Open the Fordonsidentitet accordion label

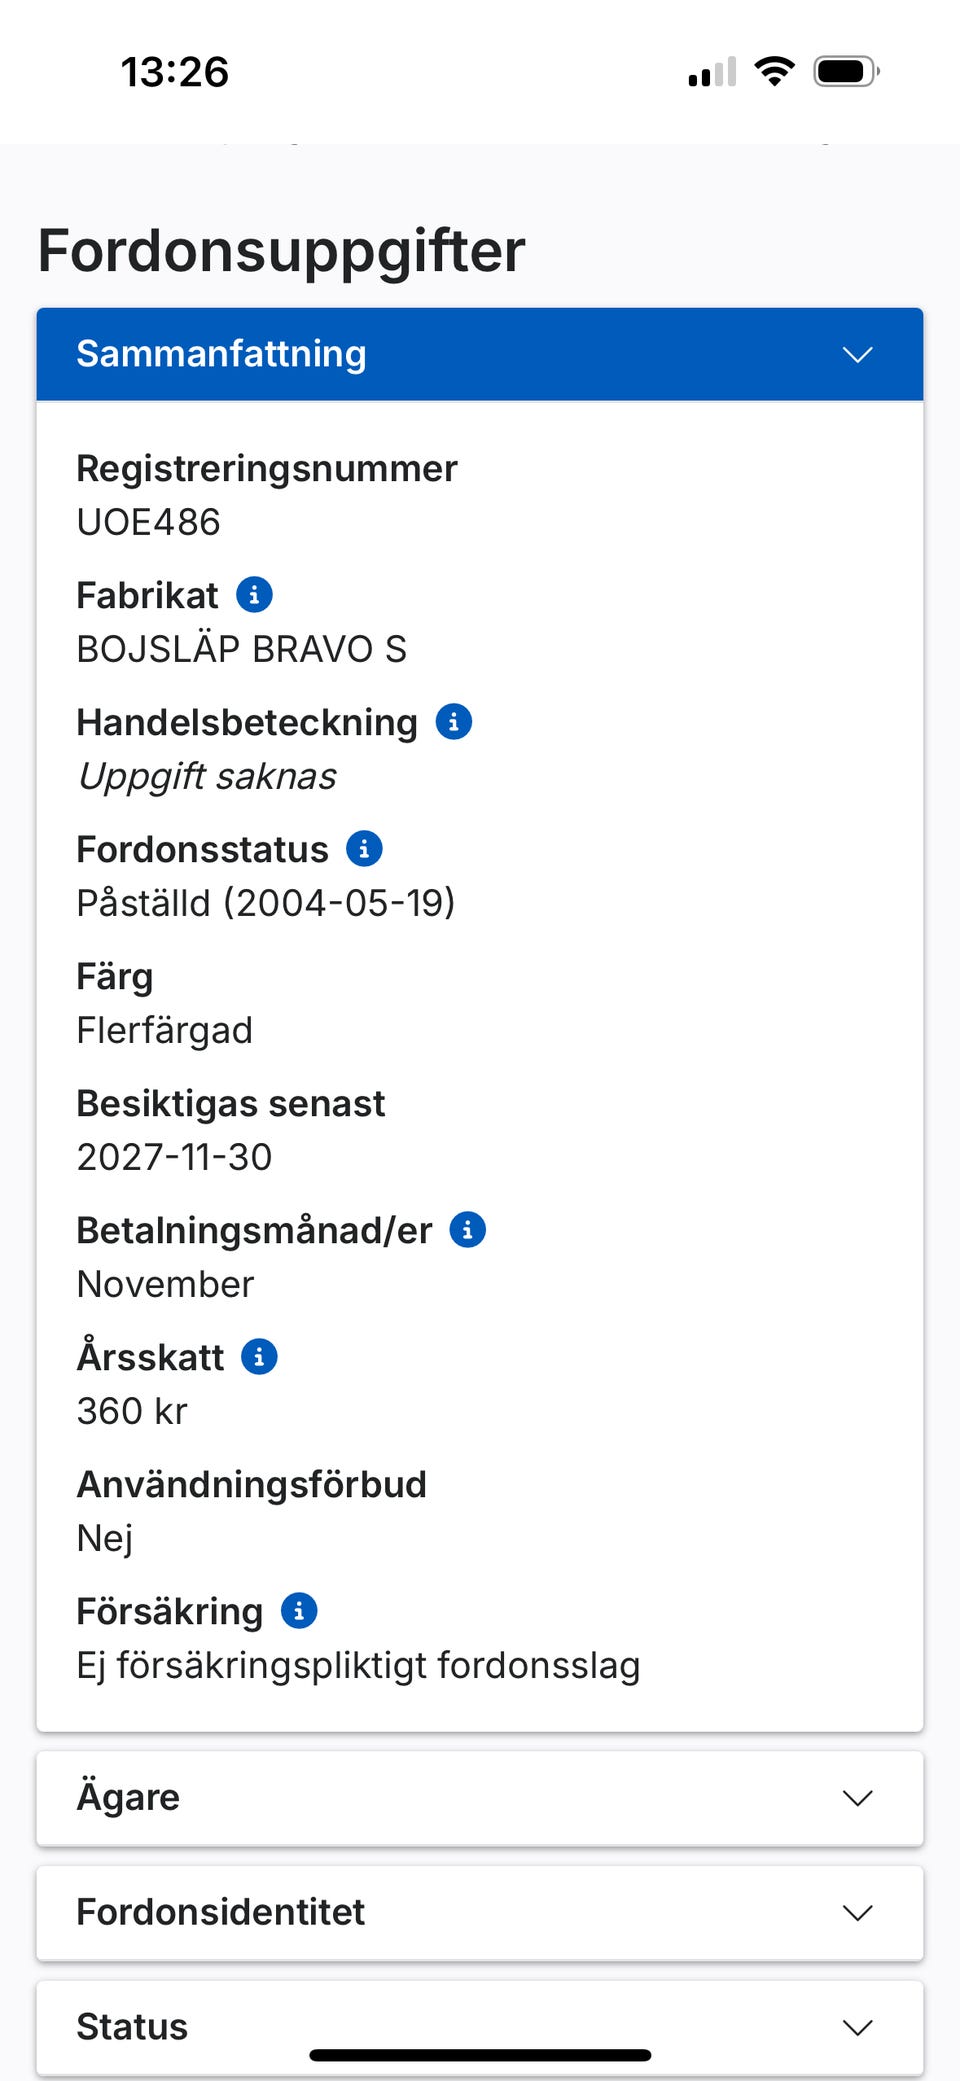[x=220, y=1912]
